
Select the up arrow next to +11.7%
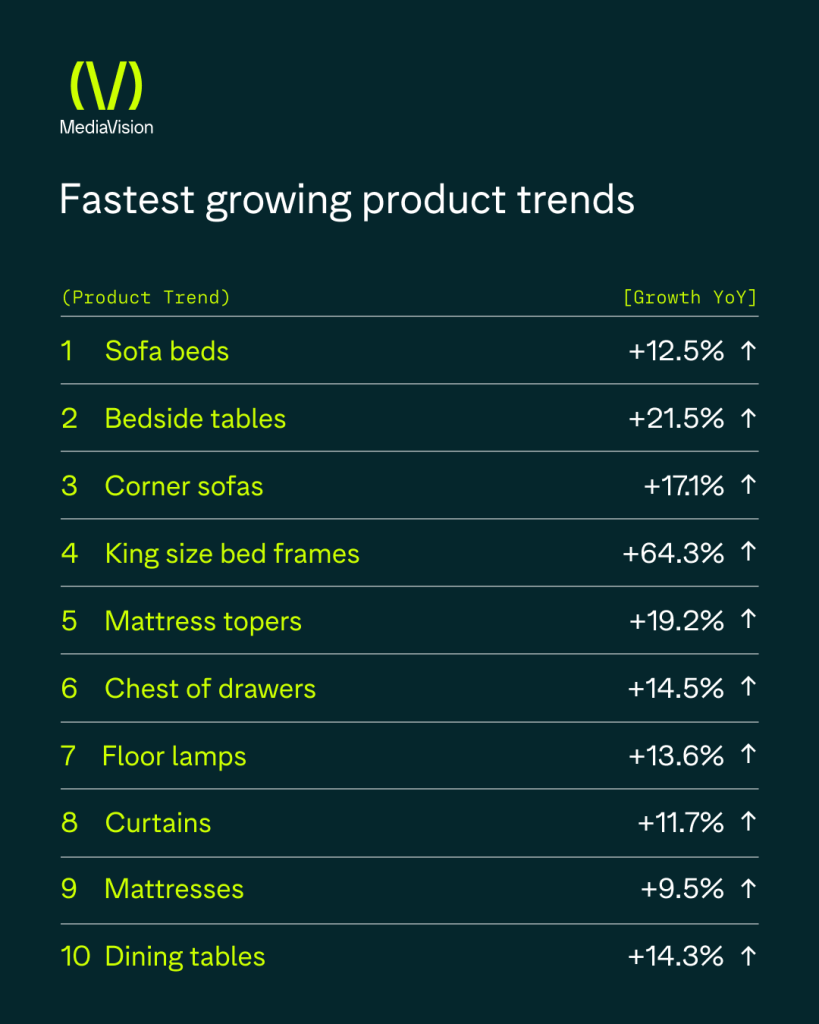click(x=747, y=823)
